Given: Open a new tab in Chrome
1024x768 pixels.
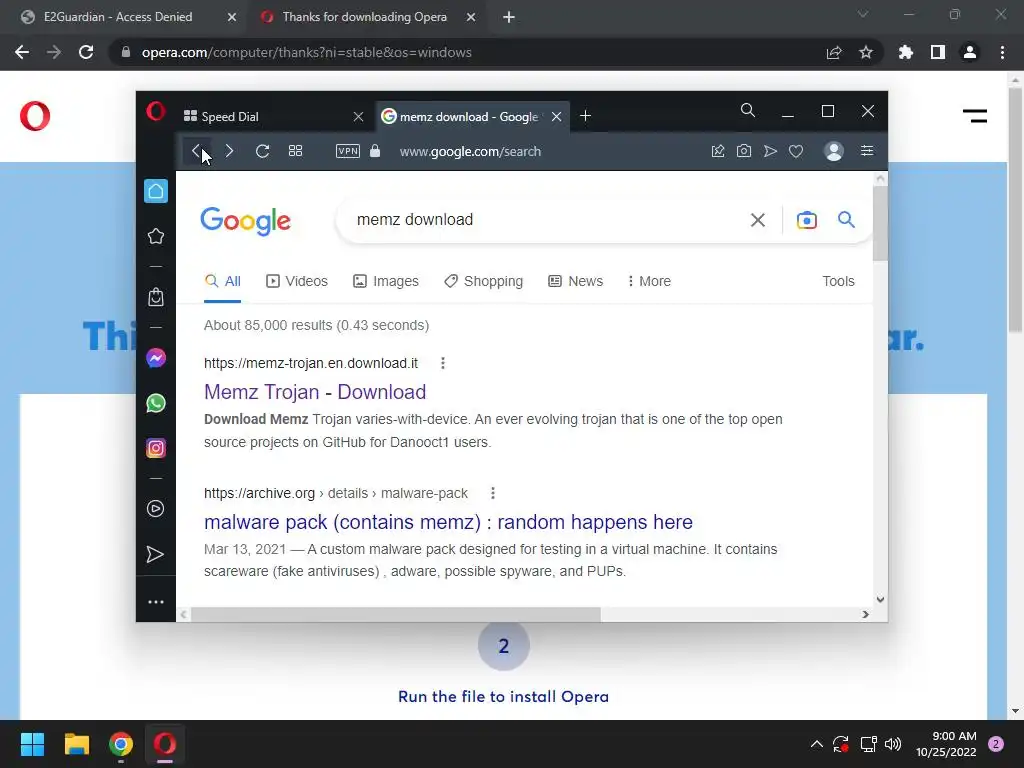Looking at the screenshot, I should pos(509,17).
